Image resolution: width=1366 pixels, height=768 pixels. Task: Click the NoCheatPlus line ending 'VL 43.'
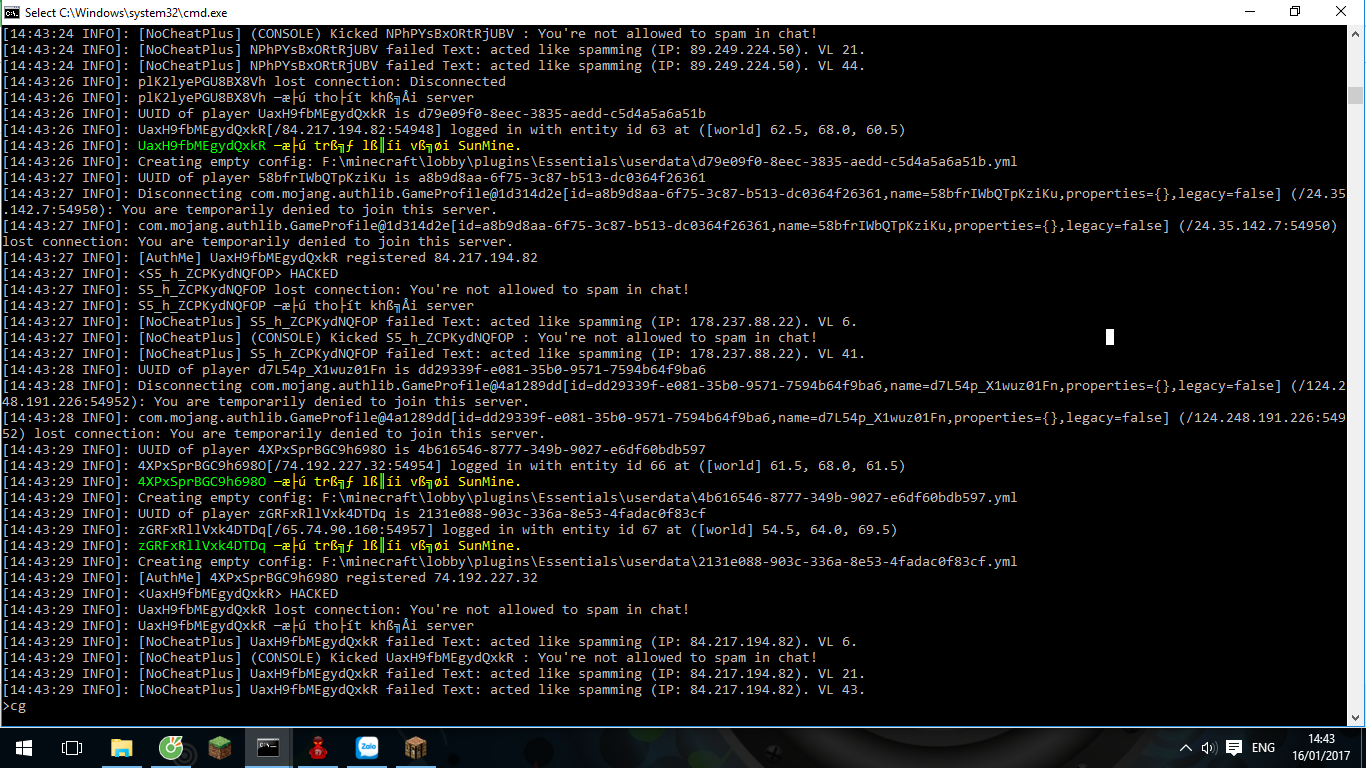pyautogui.click(x=434, y=690)
